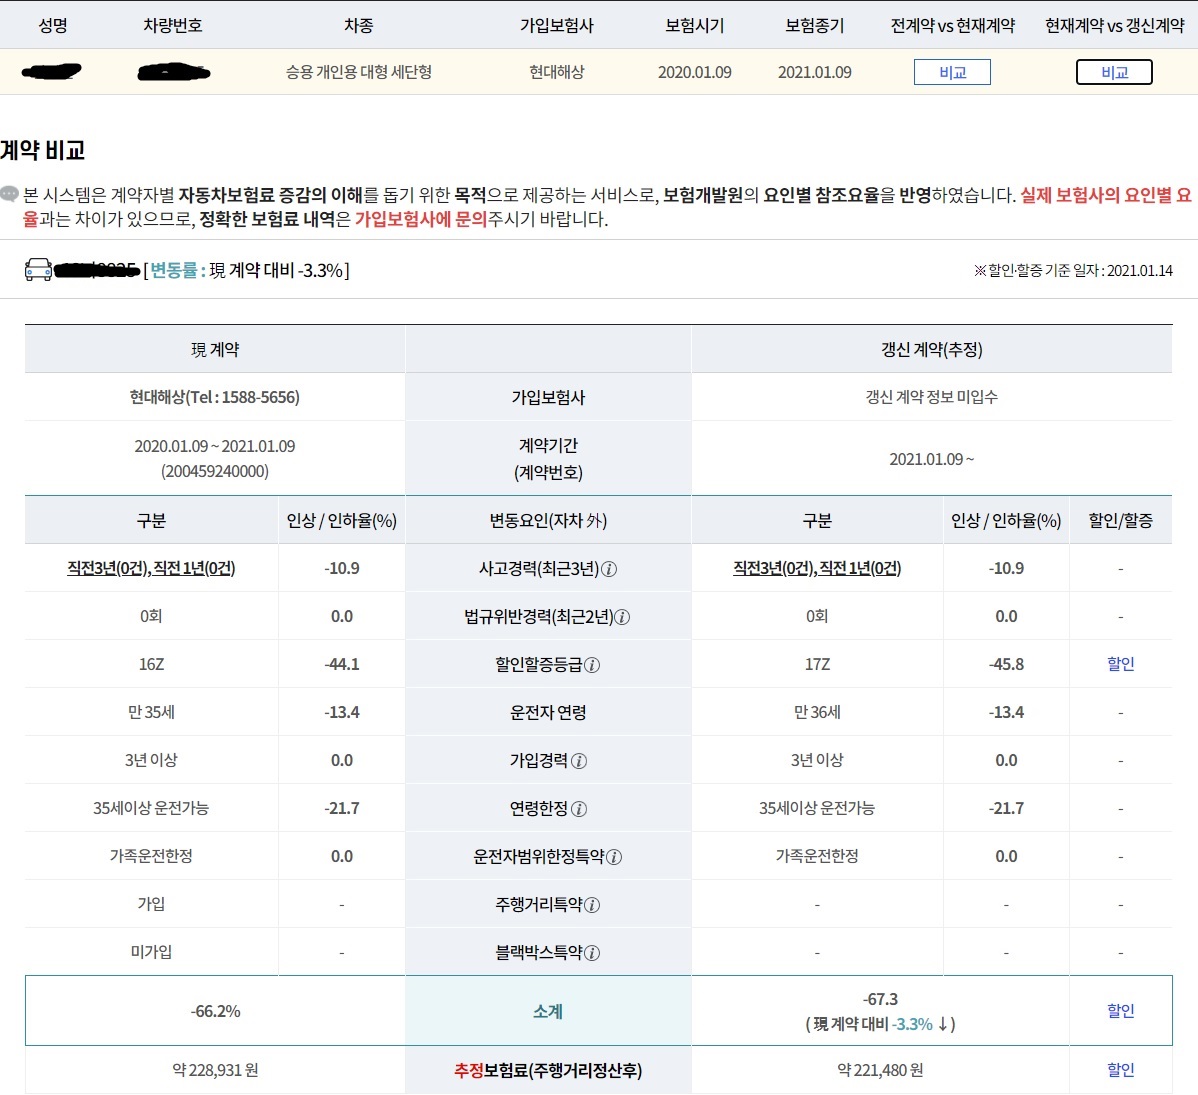
Task: Click the 현대해상 insurer cell in top row
Action: coord(556,72)
